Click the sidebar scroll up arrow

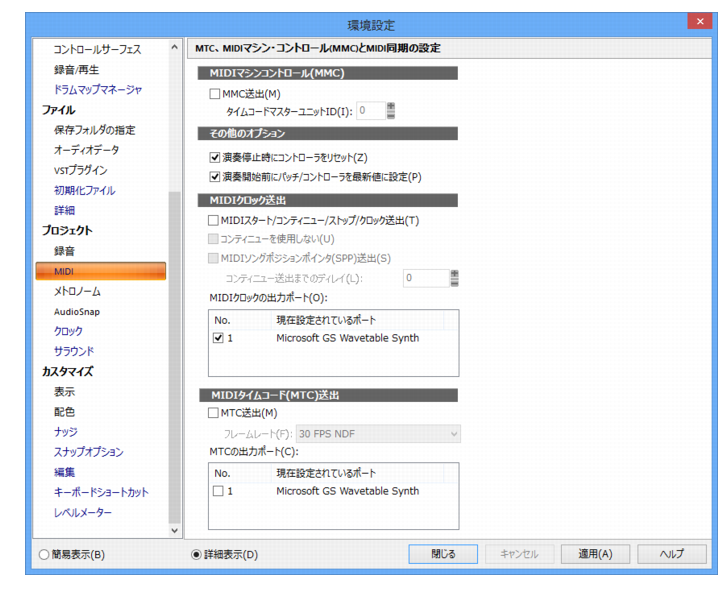pos(174,47)
